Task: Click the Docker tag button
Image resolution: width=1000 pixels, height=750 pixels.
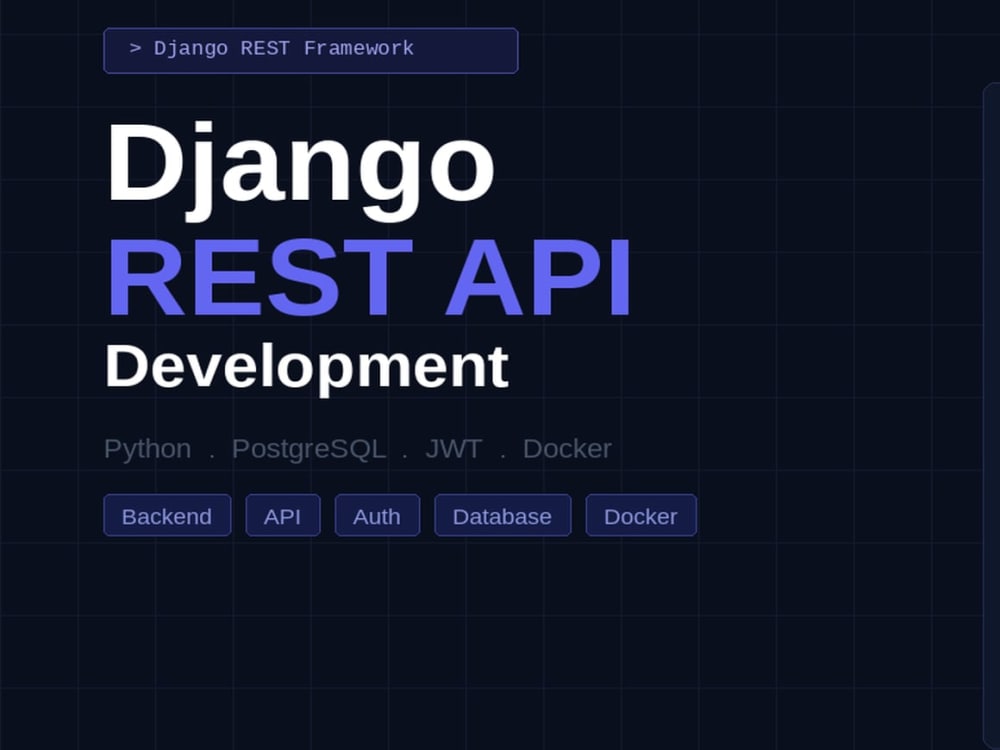Action: [x=641, y=515]
